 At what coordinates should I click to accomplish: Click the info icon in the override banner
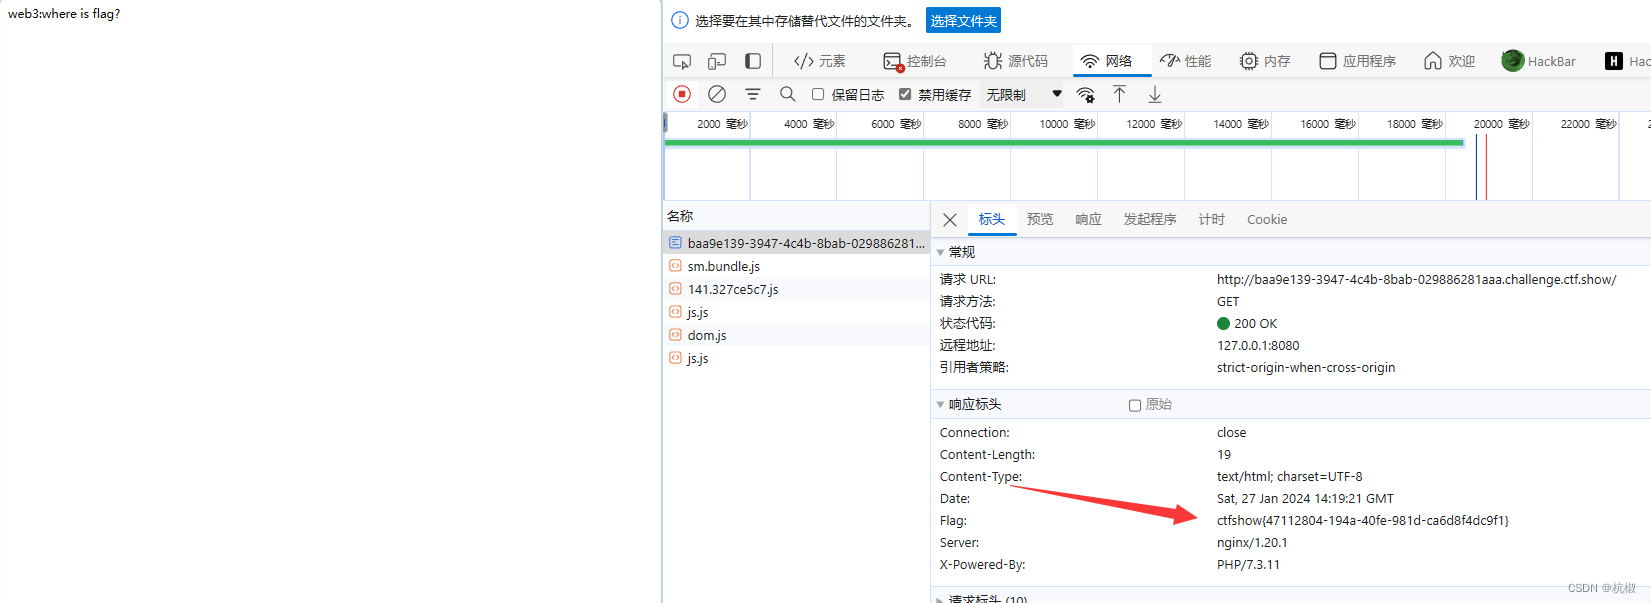pyautogui.click(x=680, y=20)
